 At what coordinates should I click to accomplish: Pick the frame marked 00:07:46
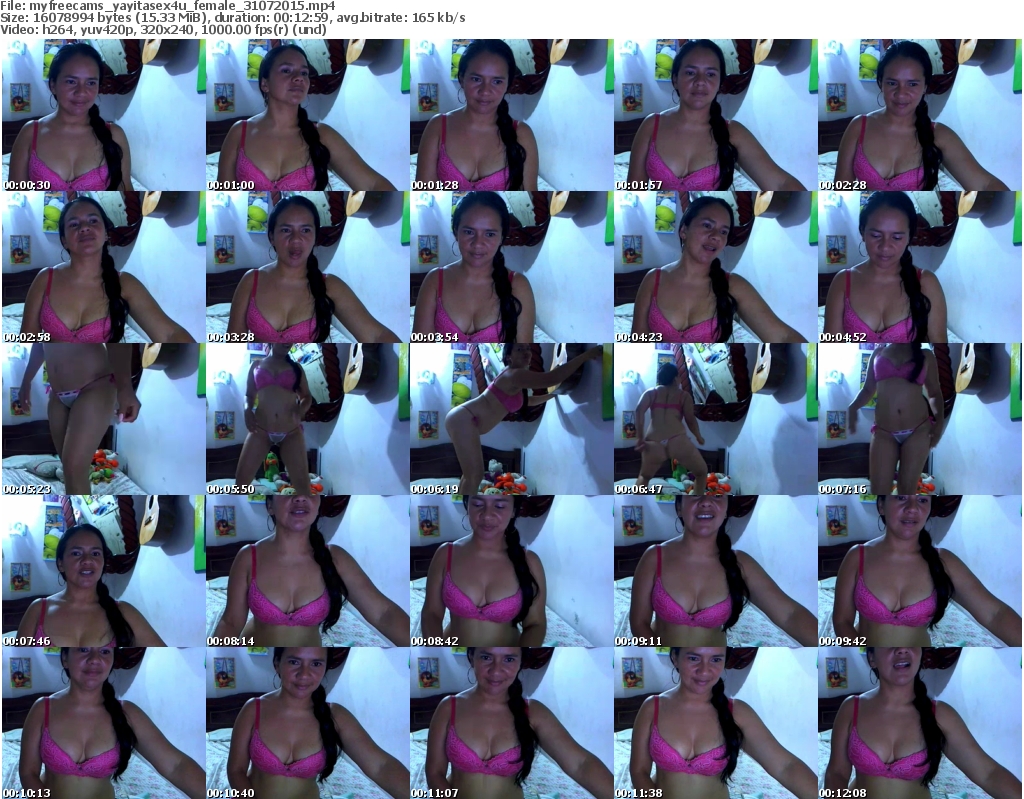click(x=104, y=572)
